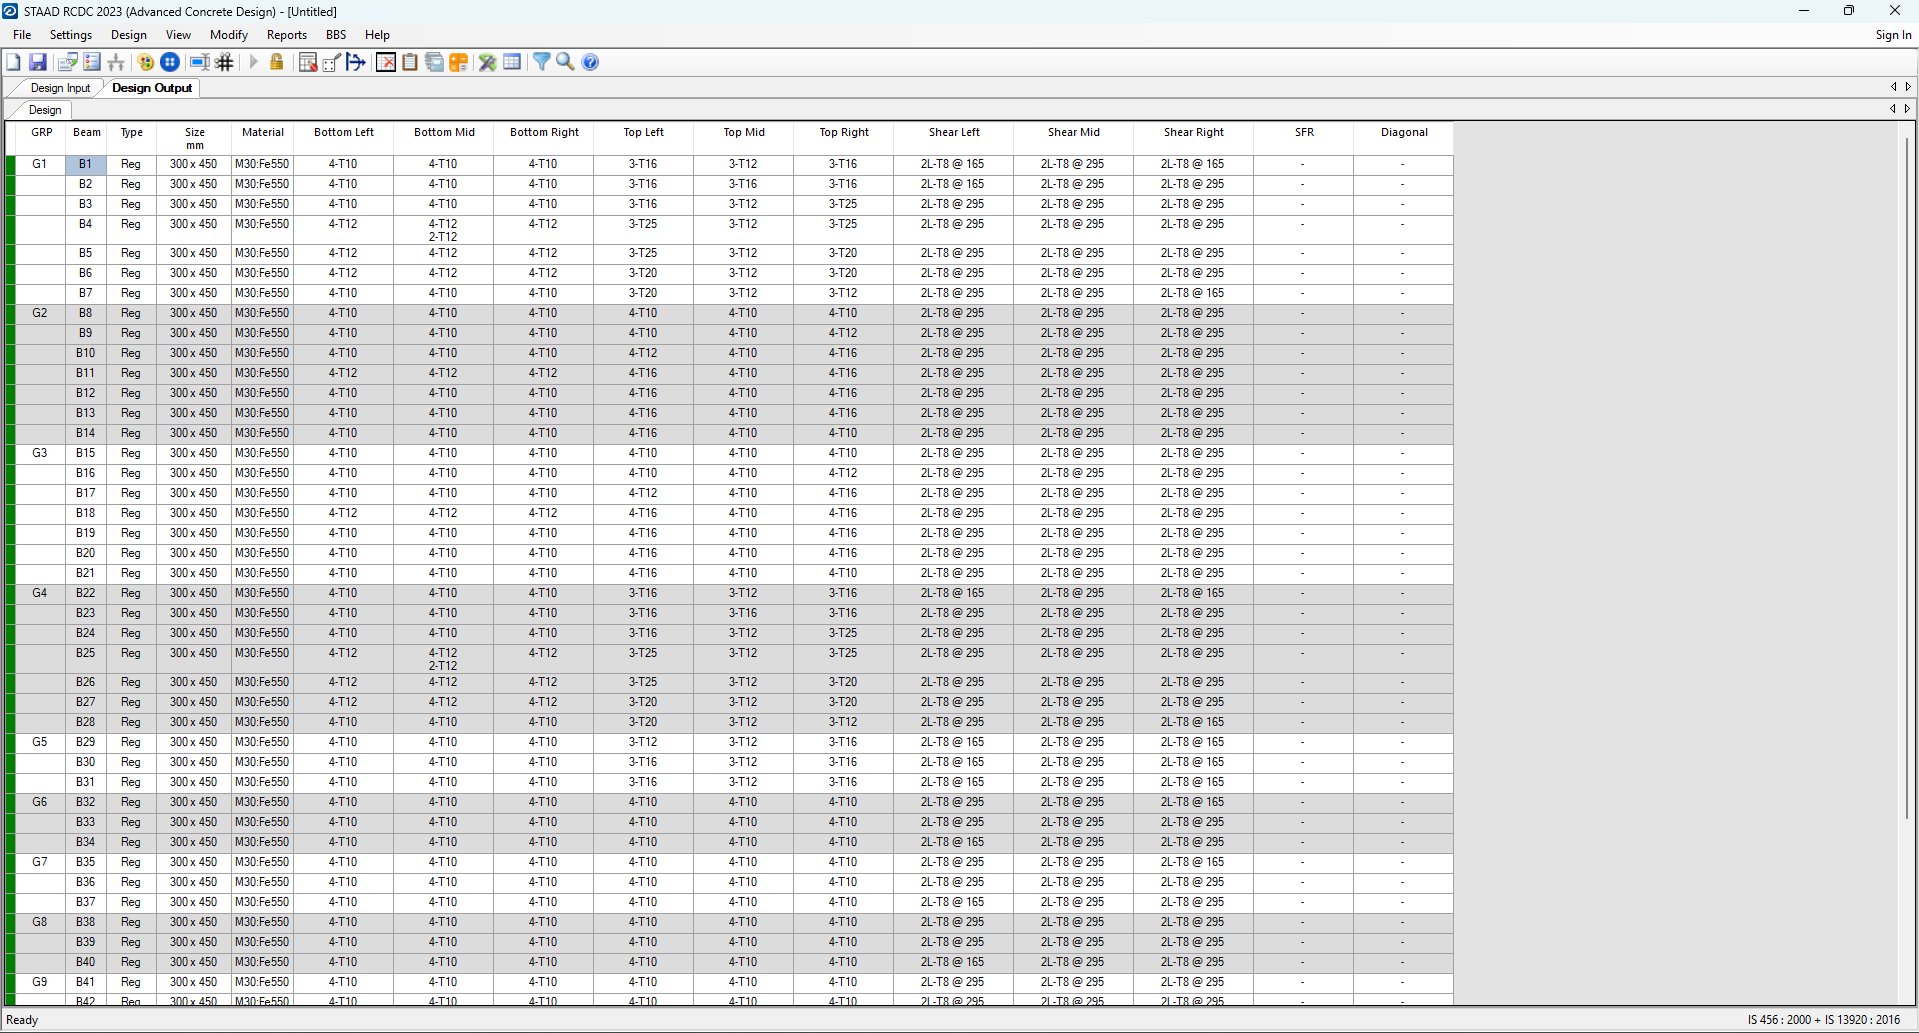Open the BBS menu
Screen dimensions: 1919x1033
[x=336, y=35]
